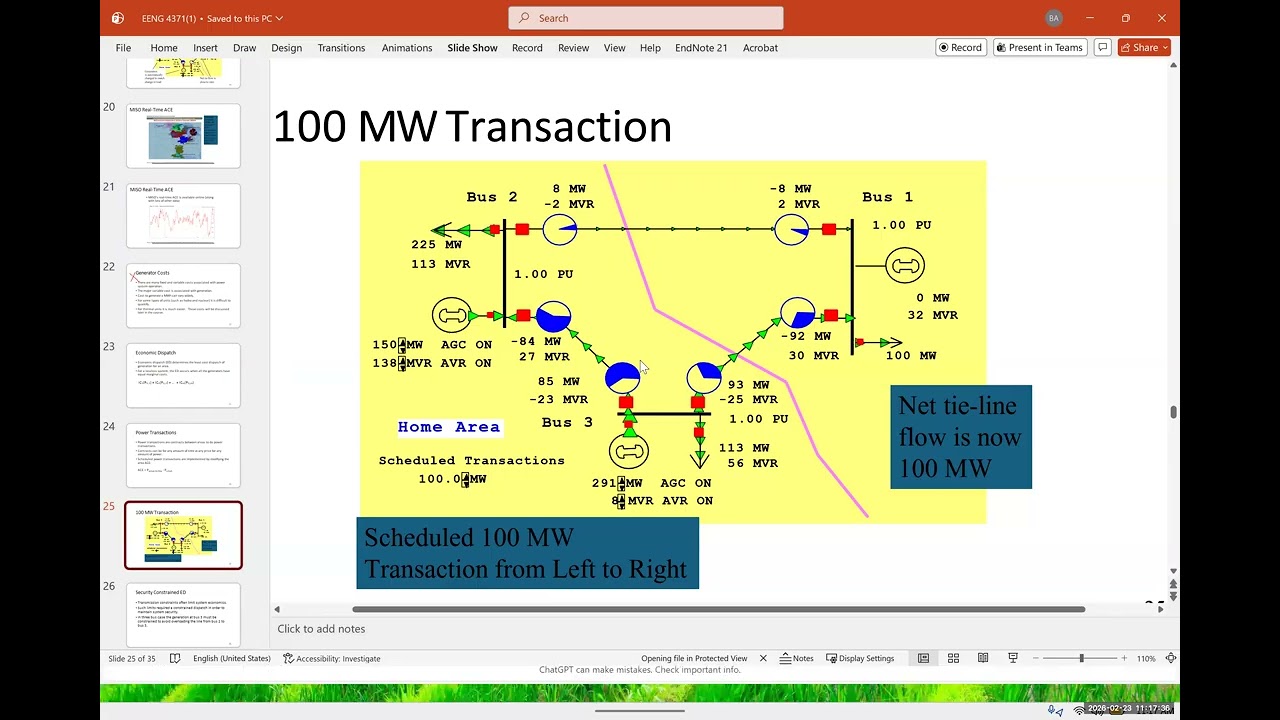The image size is (1280, 720).
Task: Click vertical scrollbar up arrow in slide pane
Action: [x=1173, y=66]
